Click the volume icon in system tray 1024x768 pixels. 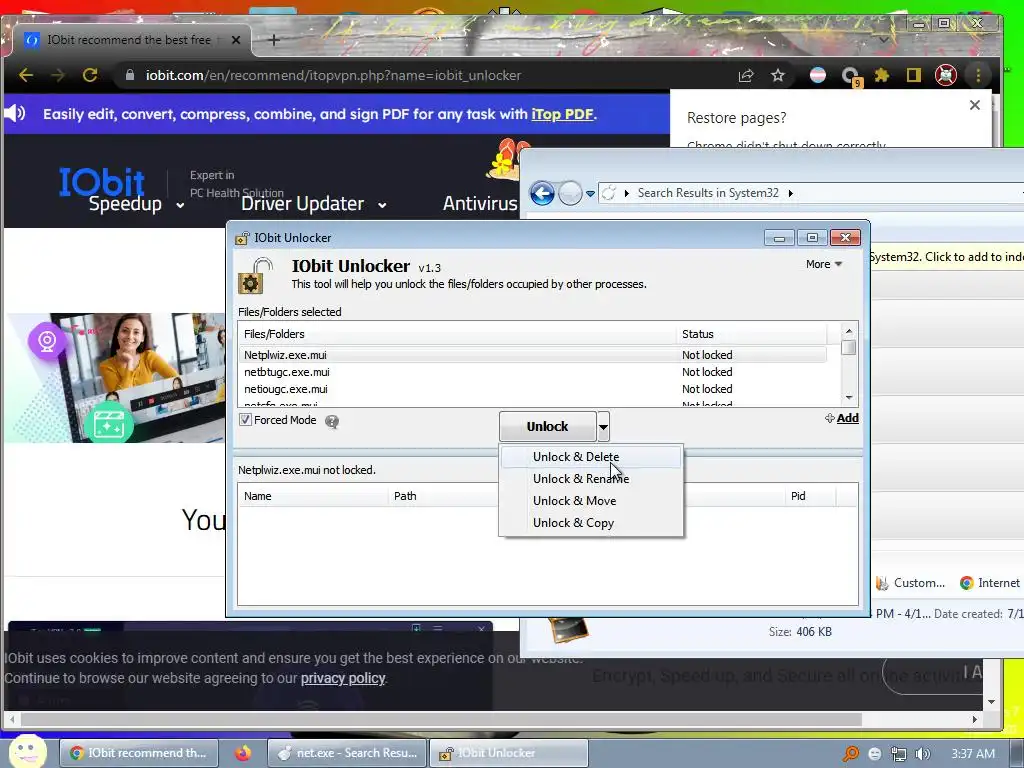tap(923, 754)
